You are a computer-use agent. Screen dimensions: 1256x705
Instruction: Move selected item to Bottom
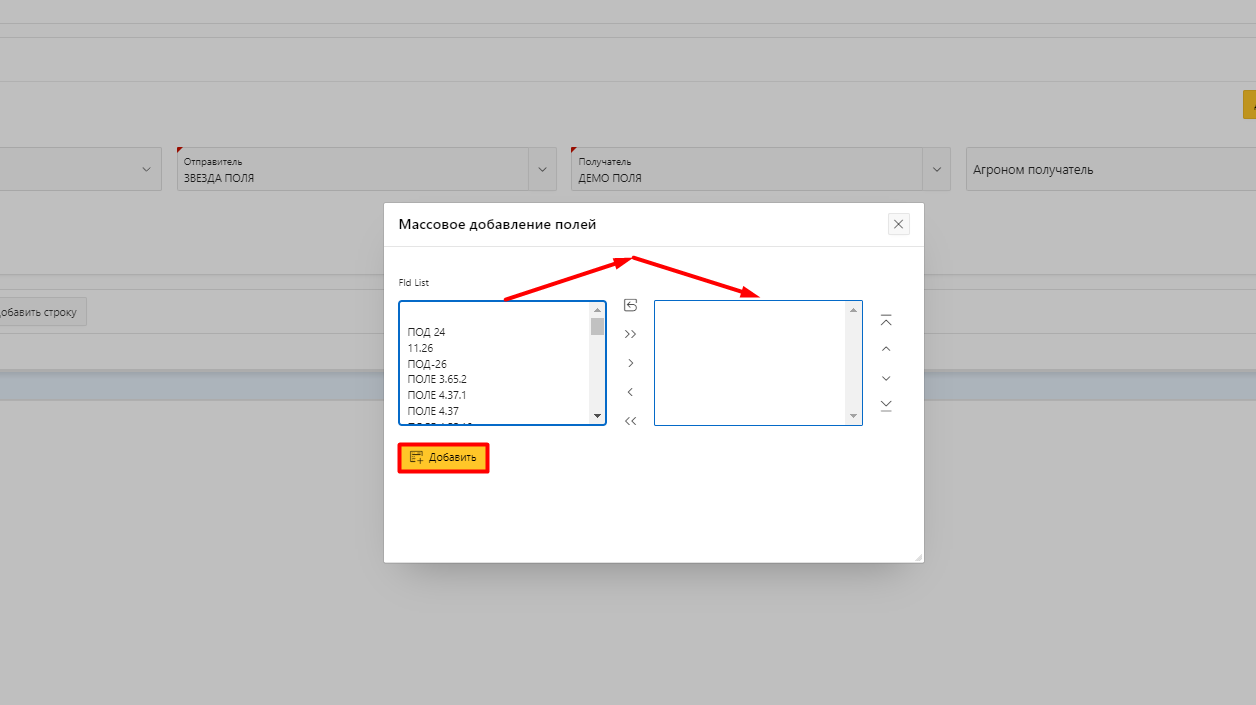(885, 405)
